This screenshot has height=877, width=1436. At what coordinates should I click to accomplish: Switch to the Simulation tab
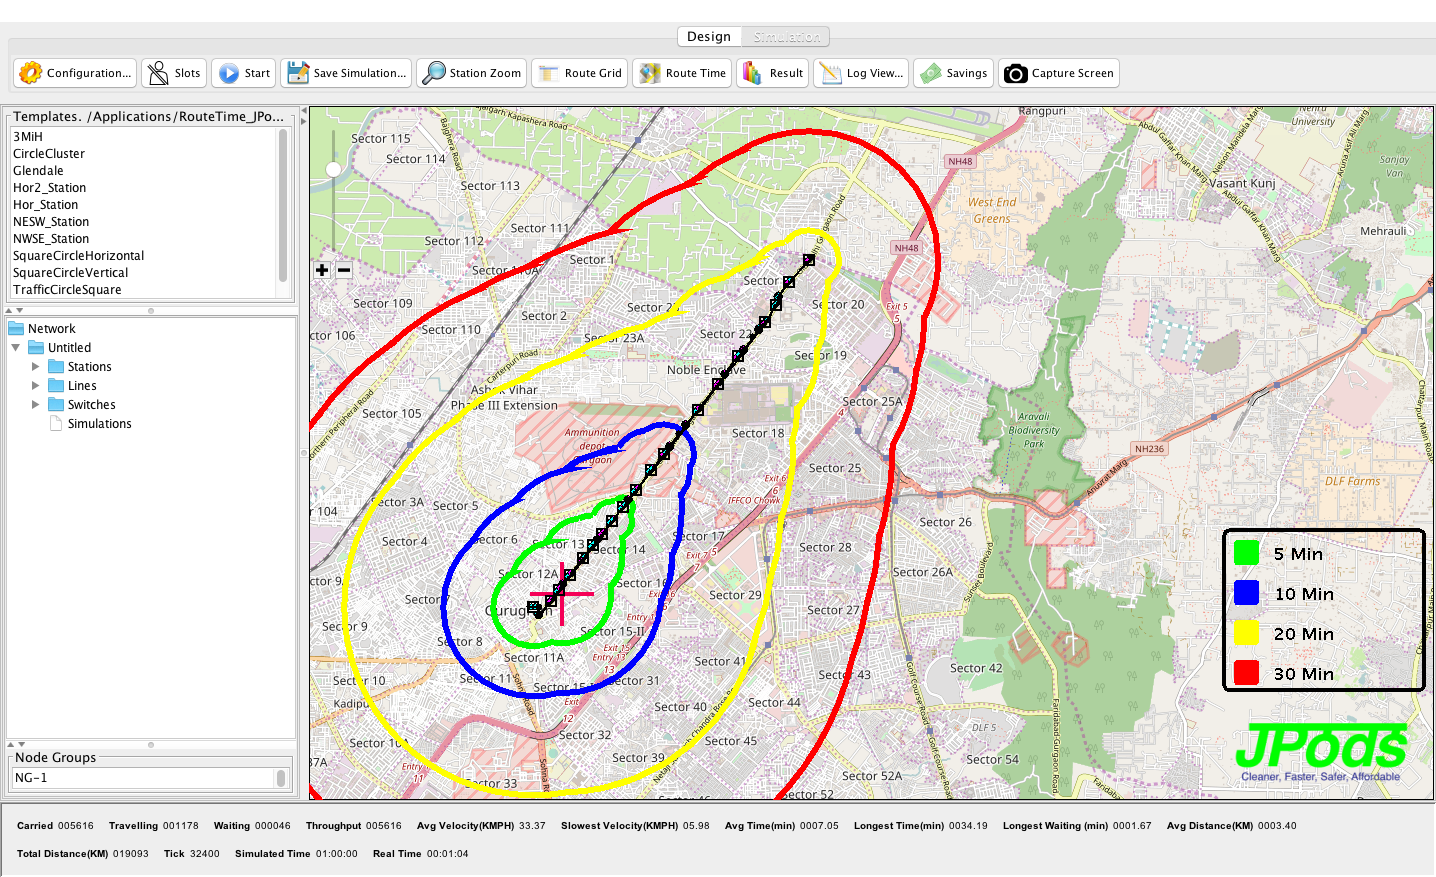tap(786, 37)
